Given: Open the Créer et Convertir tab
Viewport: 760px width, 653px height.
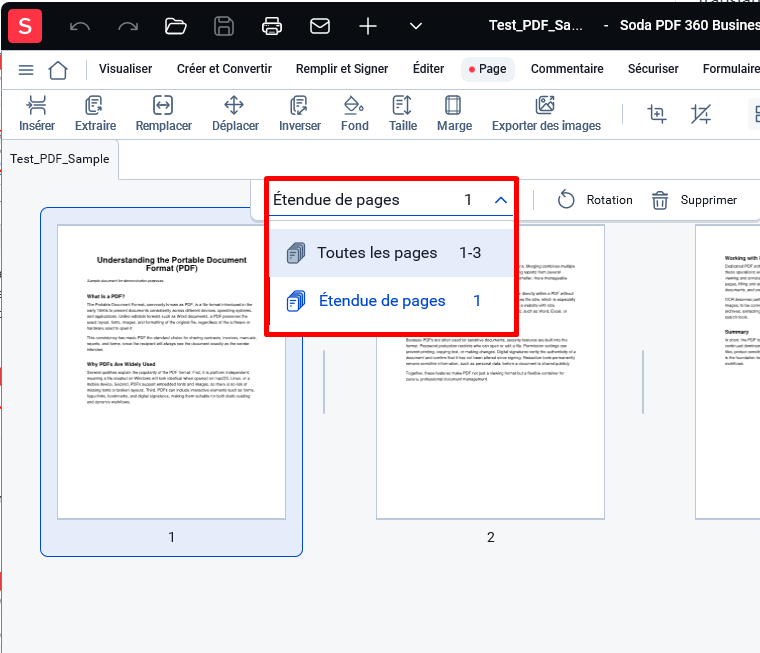Looking at the screenshot, I should 224,69.
